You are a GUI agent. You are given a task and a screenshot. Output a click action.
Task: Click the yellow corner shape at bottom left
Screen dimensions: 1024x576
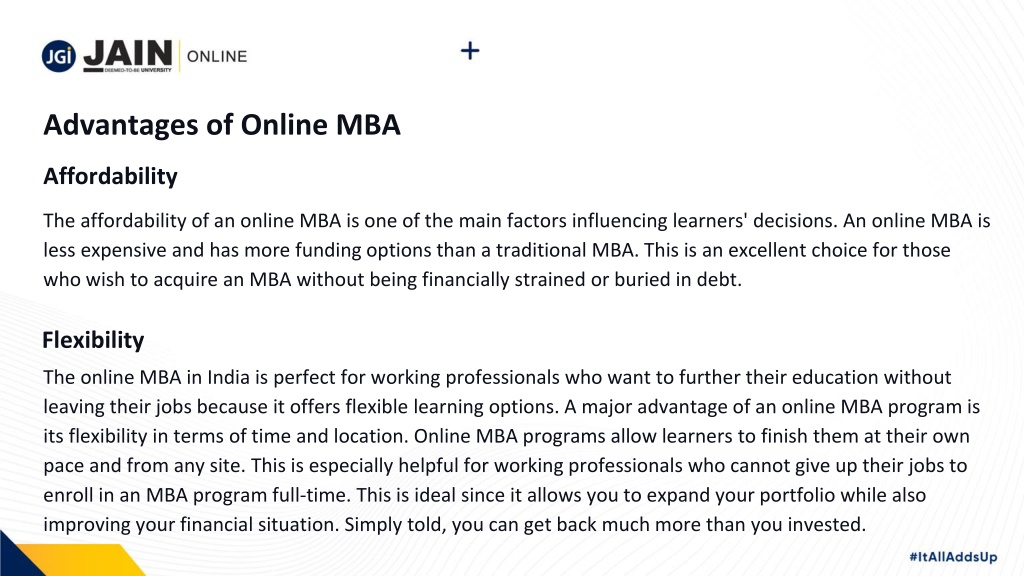pyautogui.click(x=85, y=560)
